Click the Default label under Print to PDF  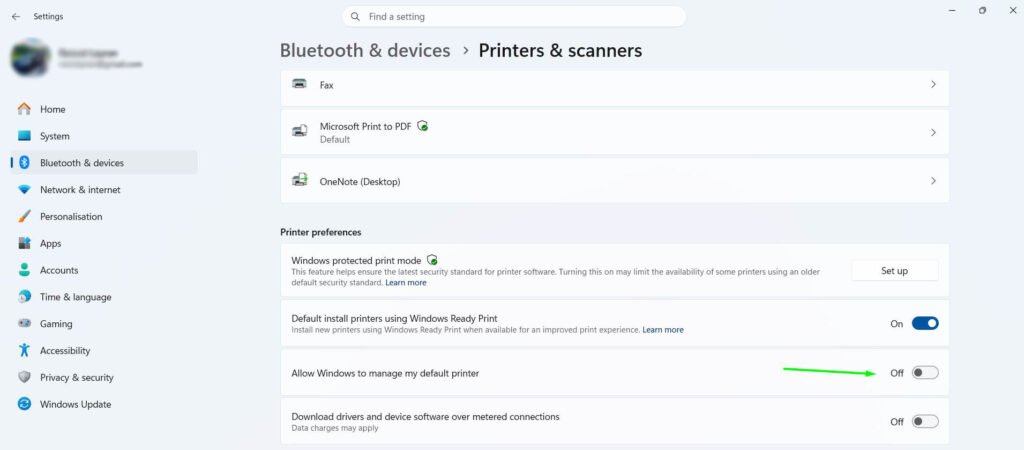(335, 139)
